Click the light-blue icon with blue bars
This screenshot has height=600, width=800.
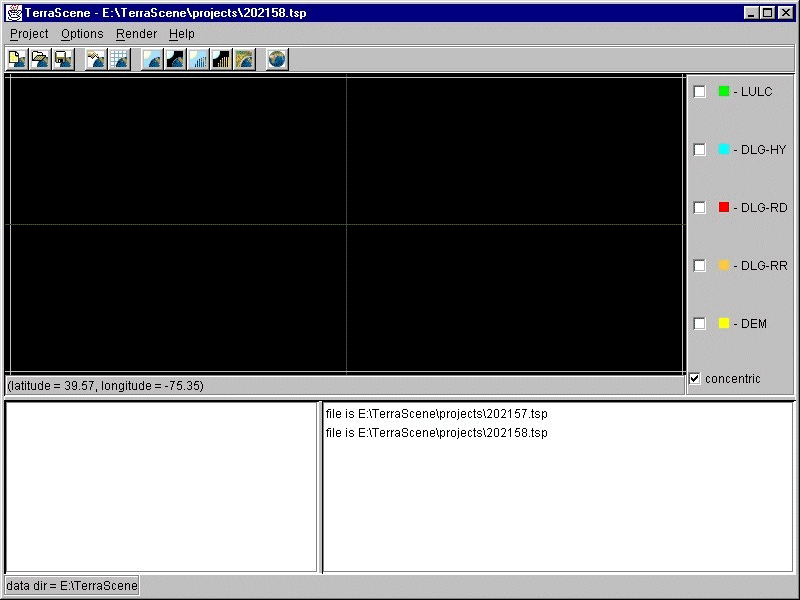pyautogui.click(x=198, y=60)
